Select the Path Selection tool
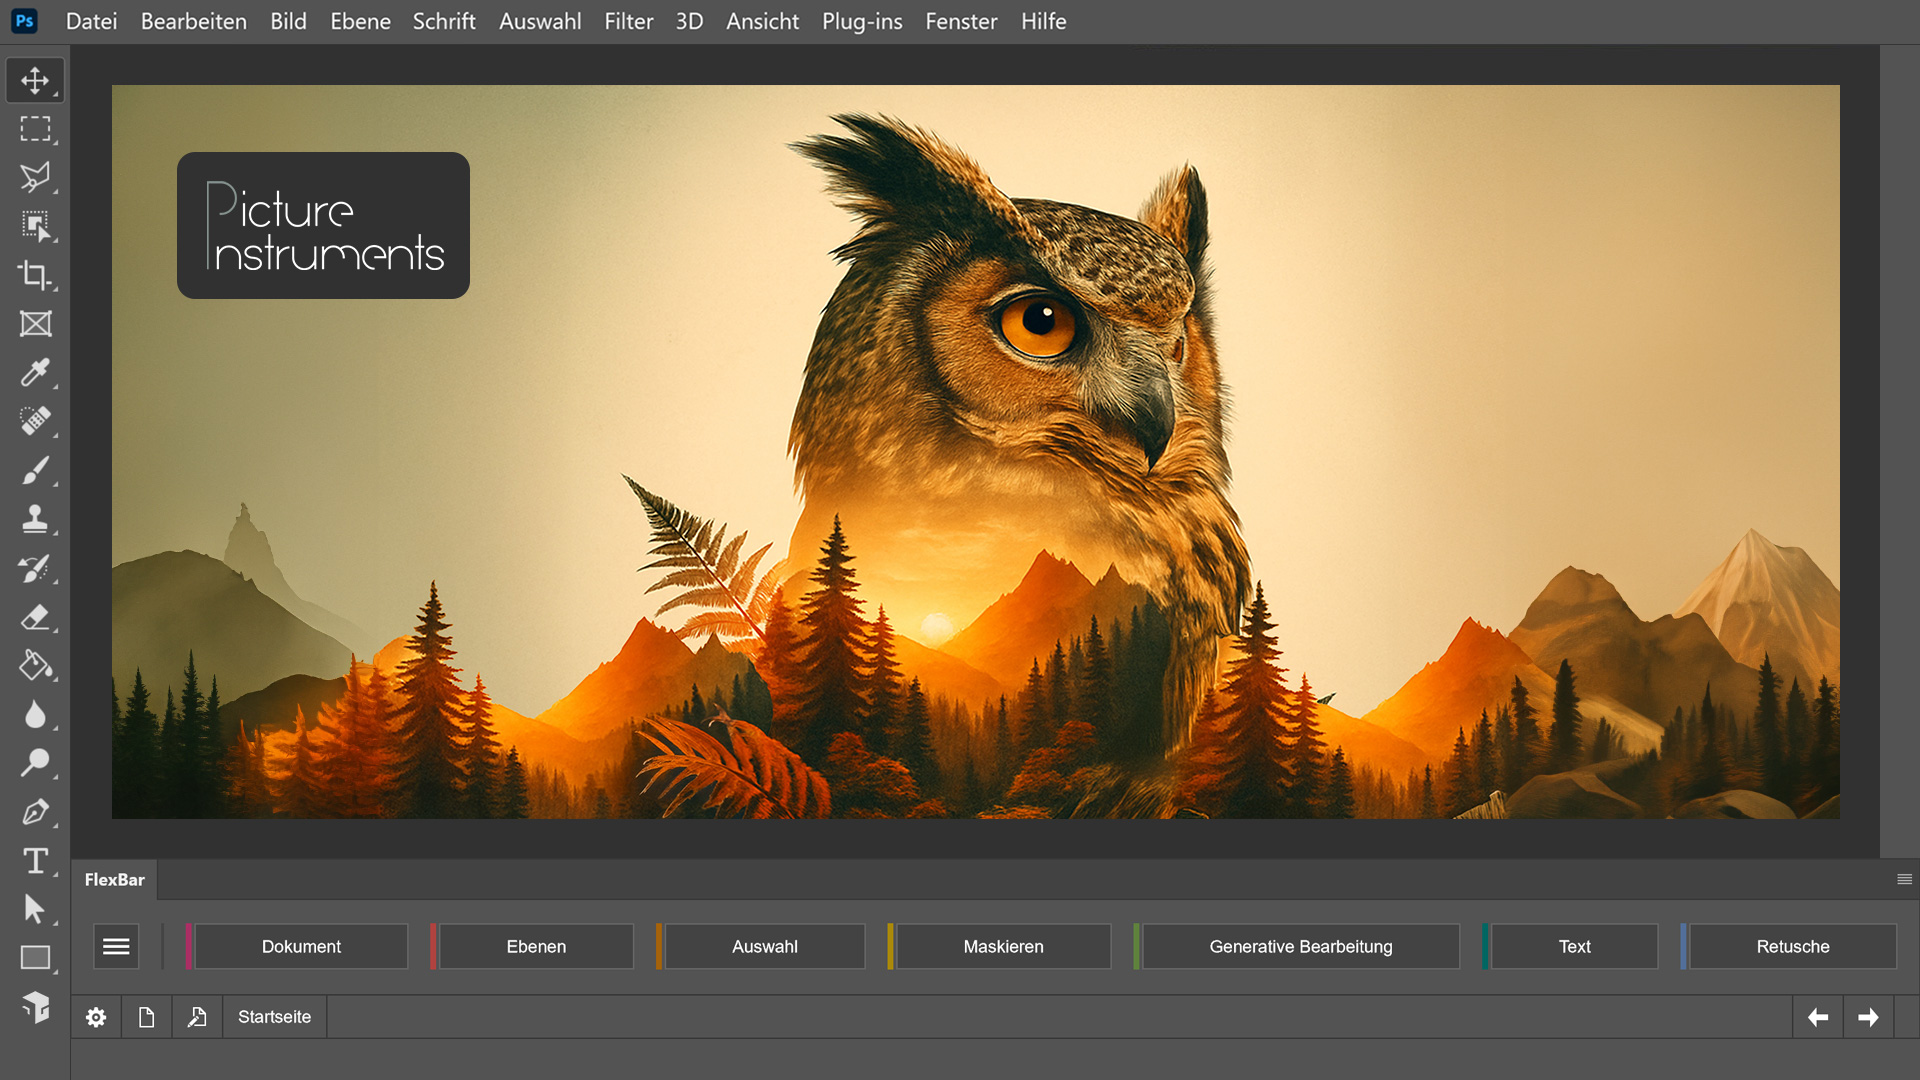This screenshot has width=1920, height=1080. (x=35, y=909)
